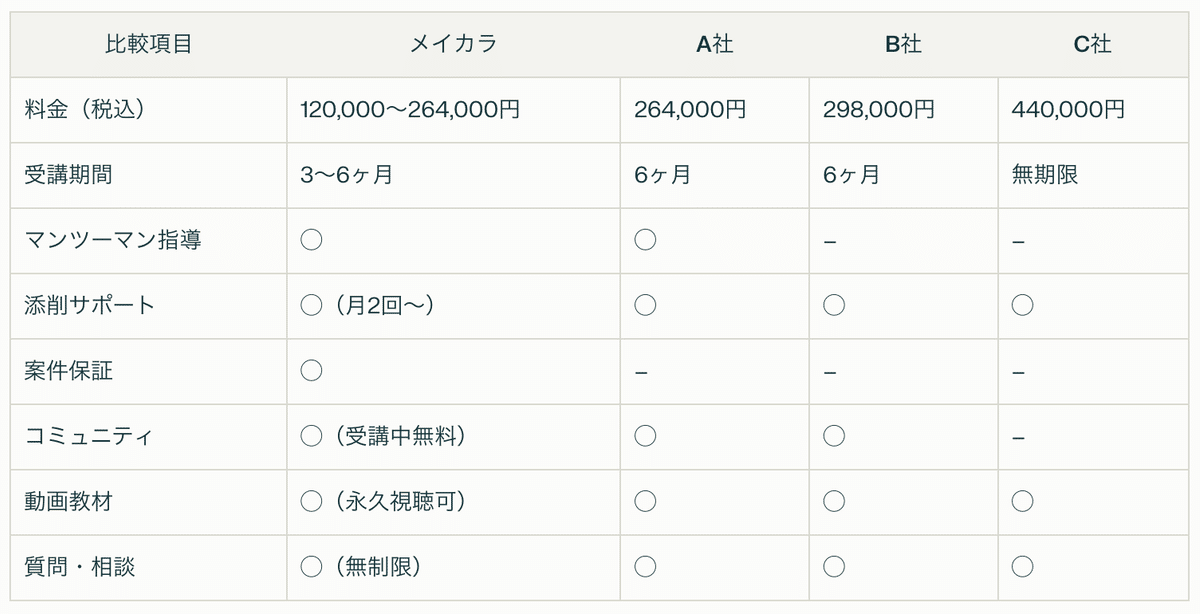Click the C社 column header
Screen dimensions: 1200x614
pyautogui.click(x=1092, y=44)
